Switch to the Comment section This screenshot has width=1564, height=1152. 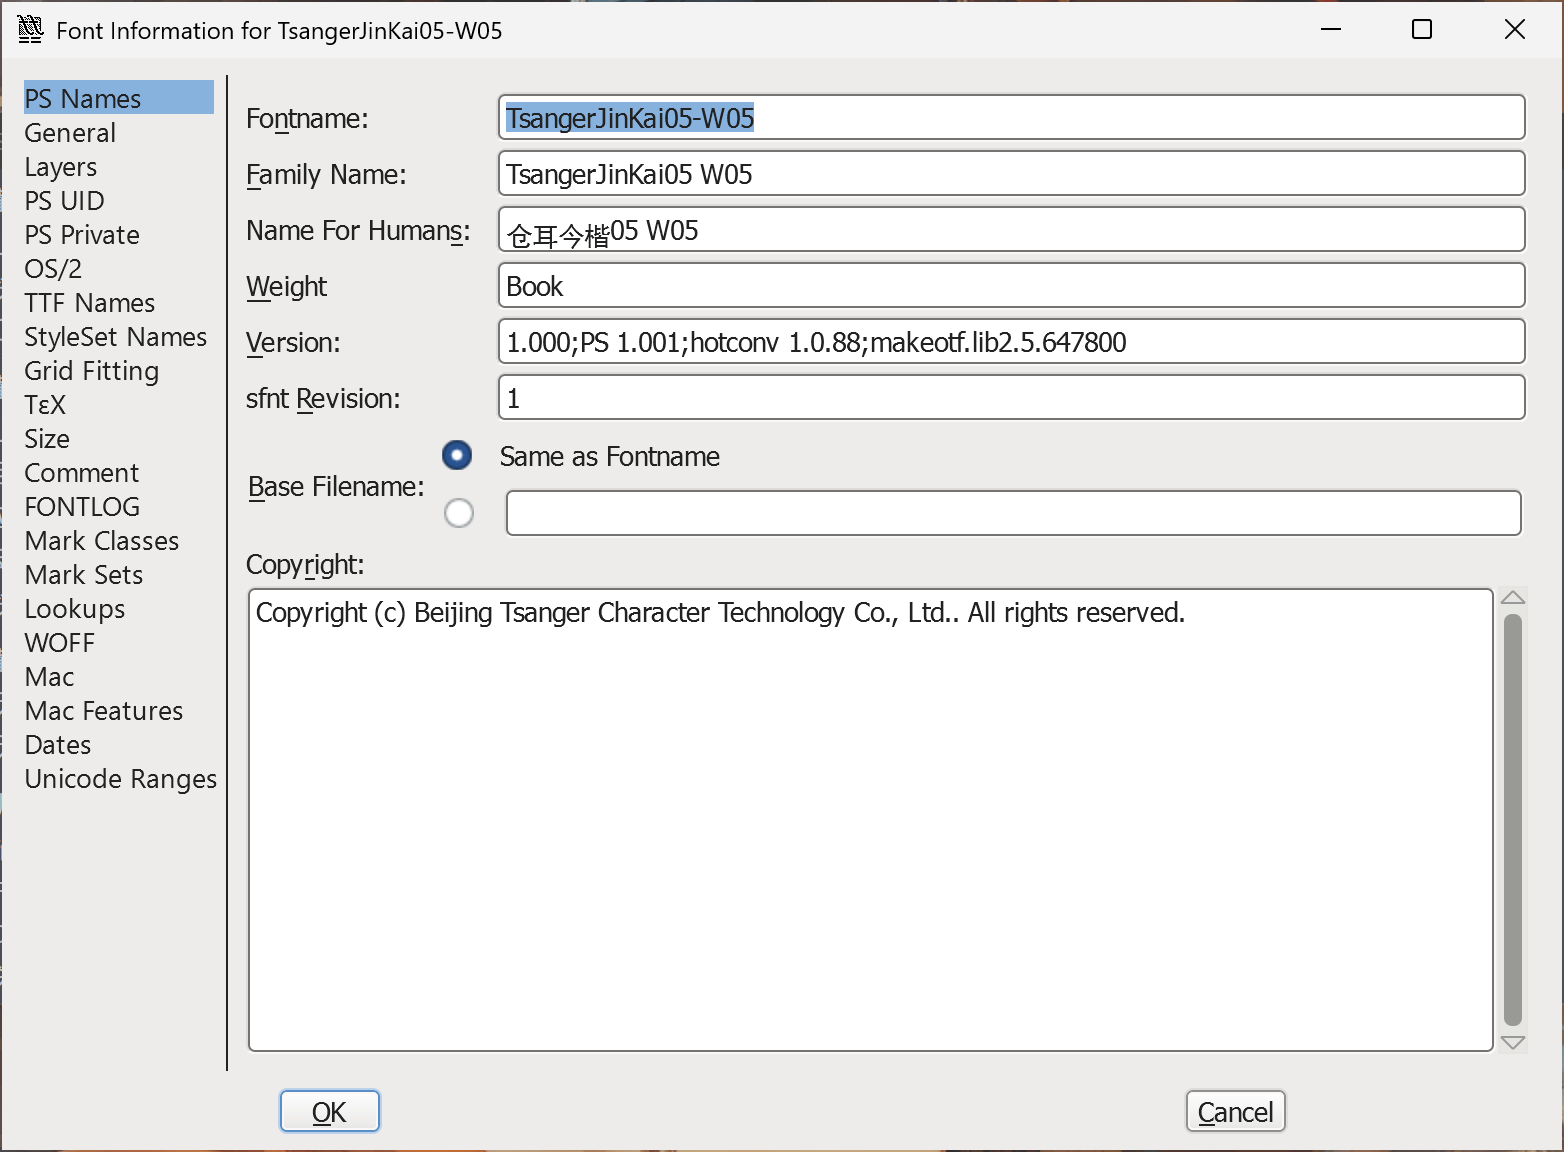82,473
